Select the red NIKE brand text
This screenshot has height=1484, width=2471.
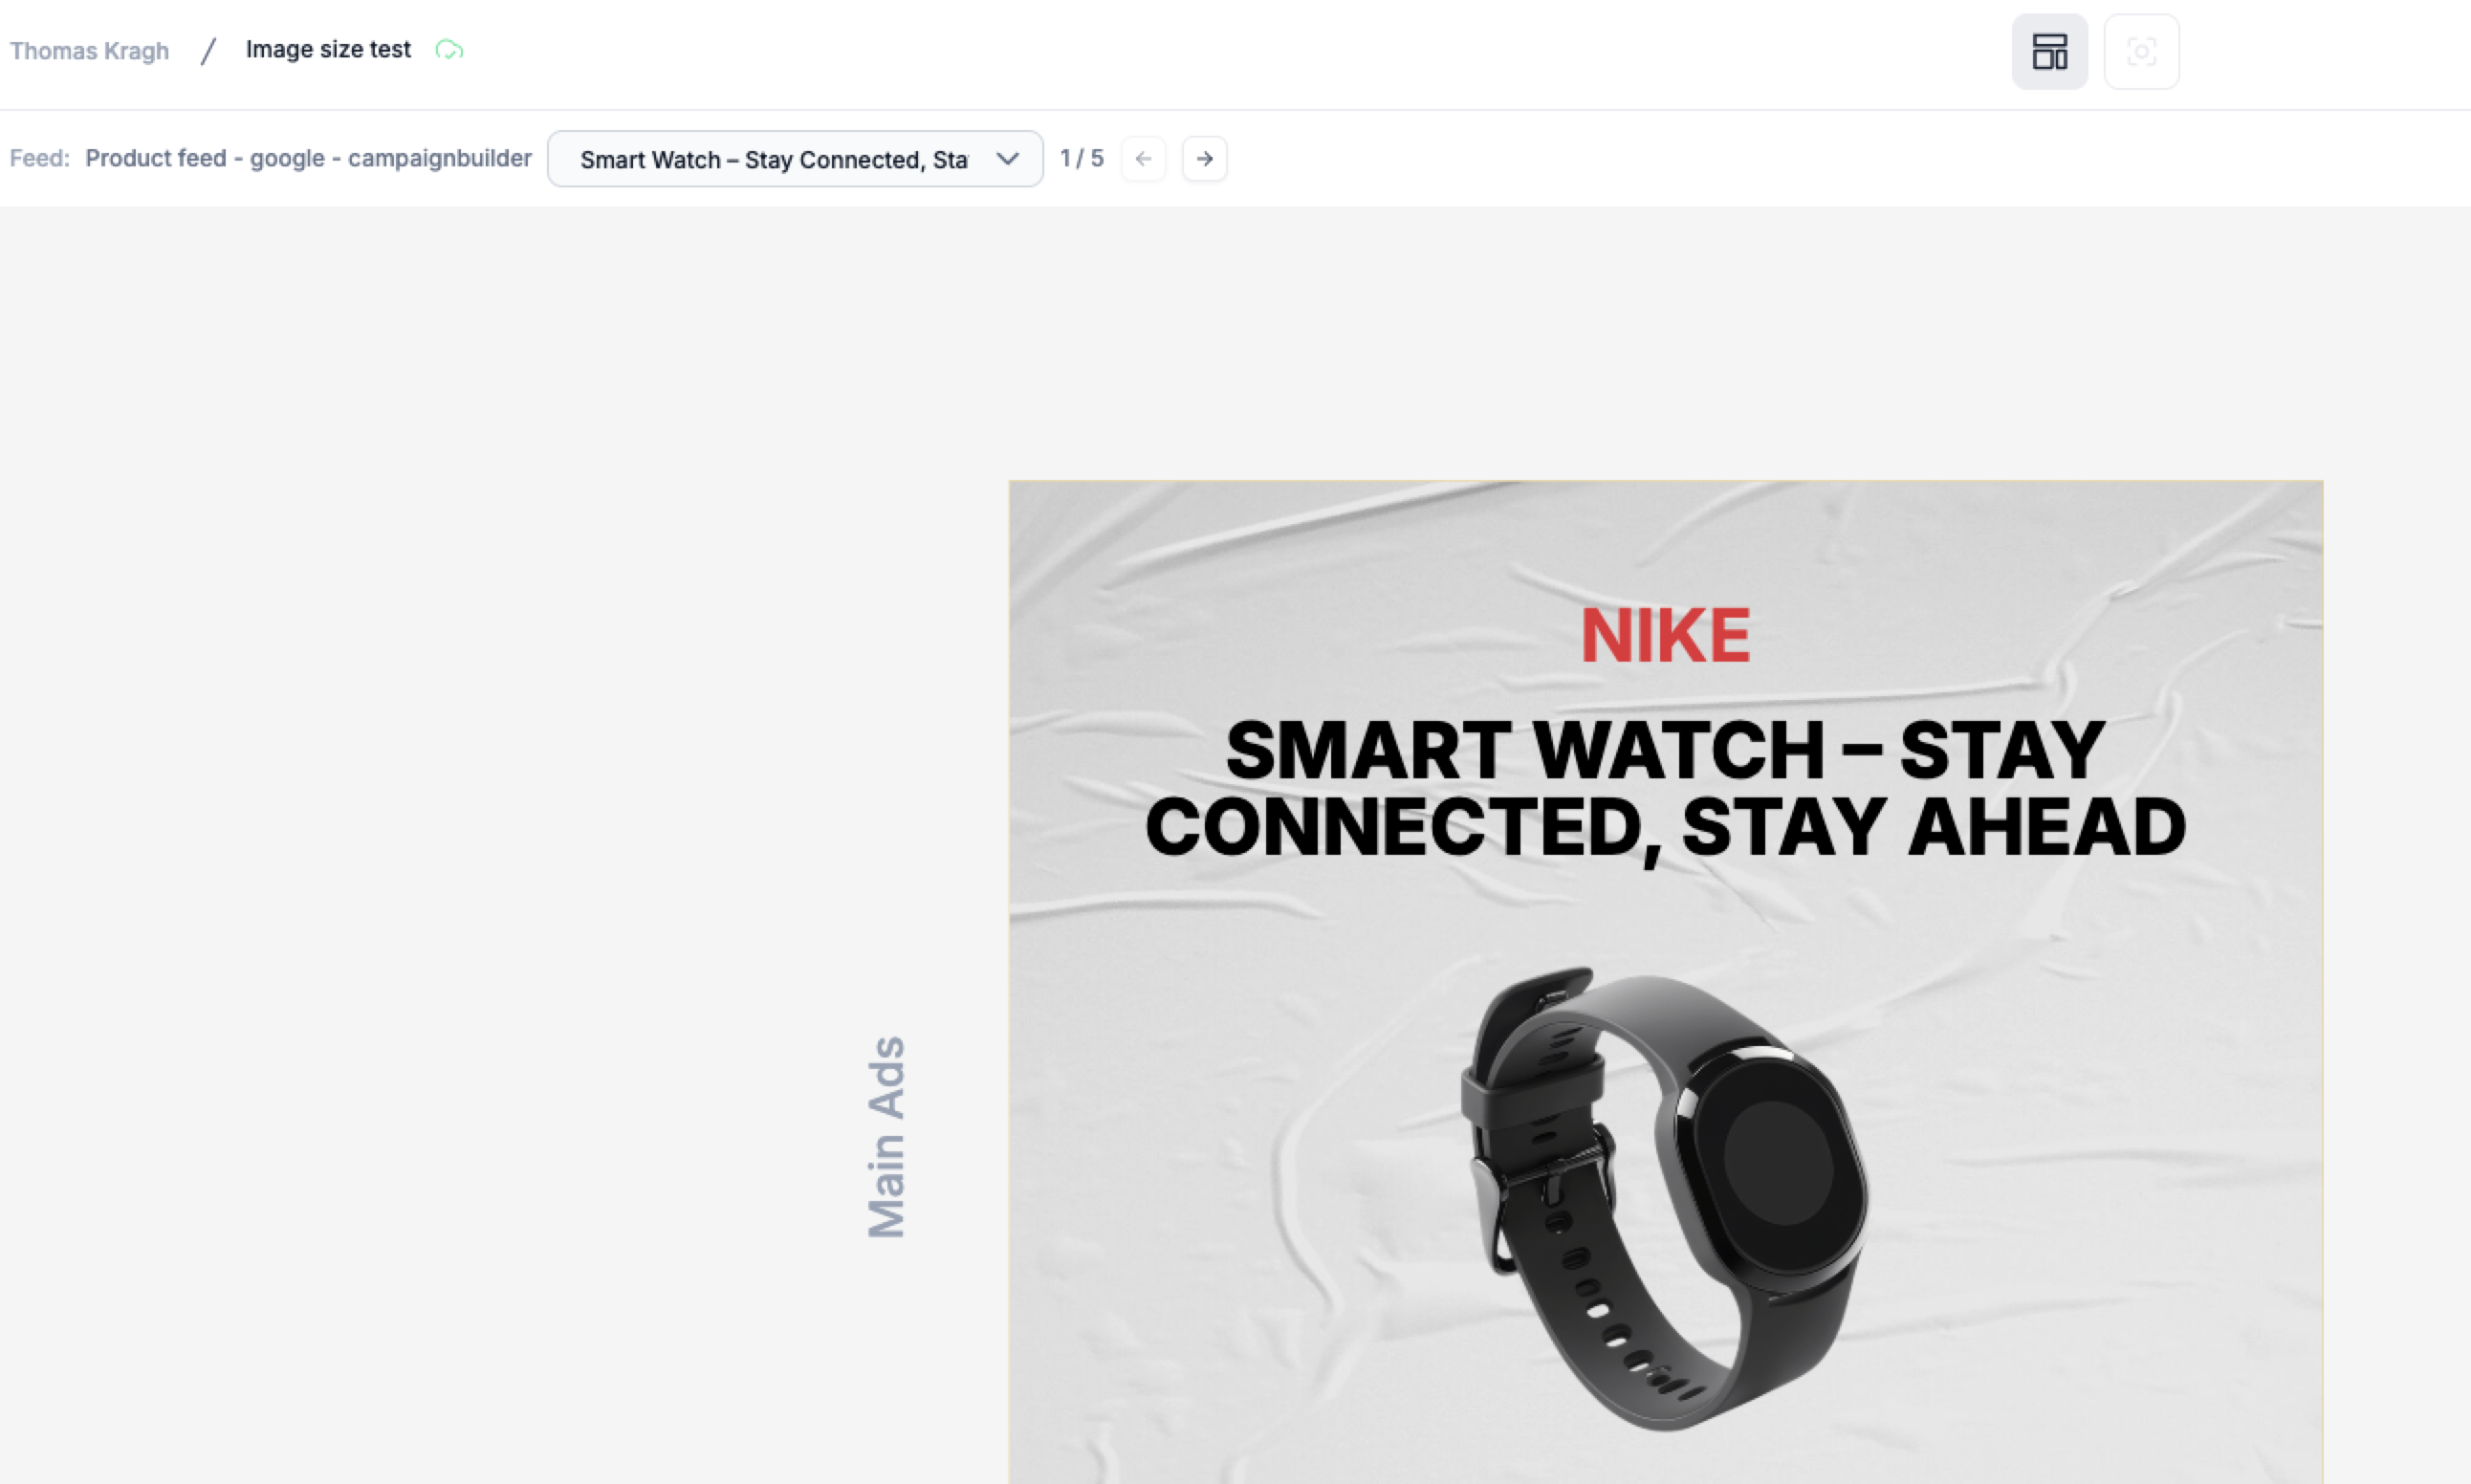[x=1665, y=636]
